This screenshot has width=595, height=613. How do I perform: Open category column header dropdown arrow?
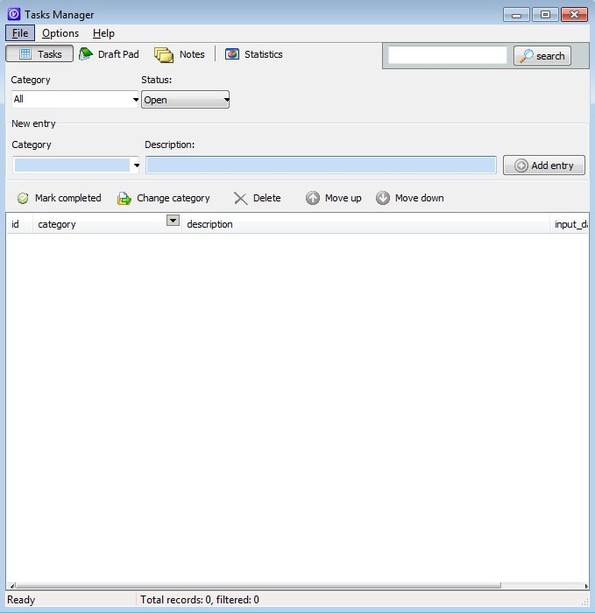[x=173, y=220]
